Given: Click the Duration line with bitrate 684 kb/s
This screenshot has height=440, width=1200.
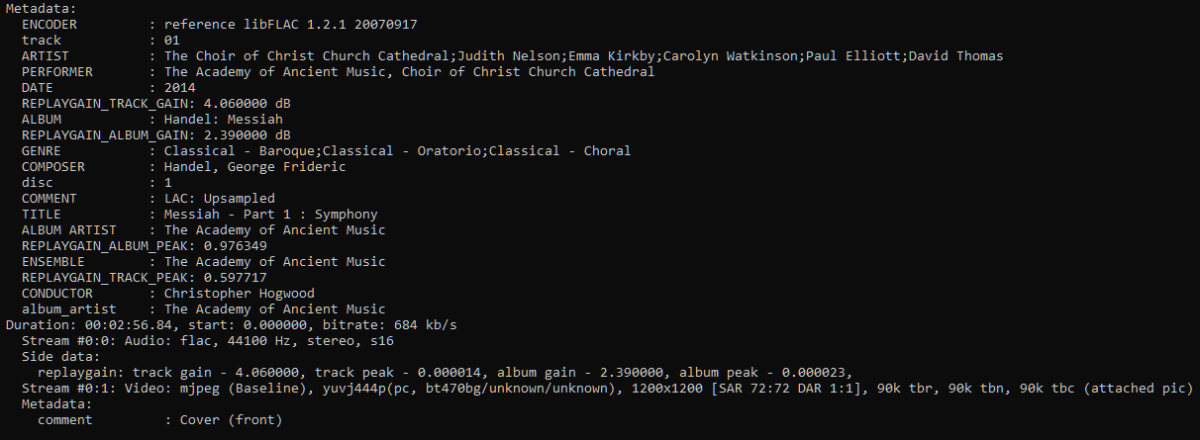Looking at the screenshot, I should click(x=231, y=327).
